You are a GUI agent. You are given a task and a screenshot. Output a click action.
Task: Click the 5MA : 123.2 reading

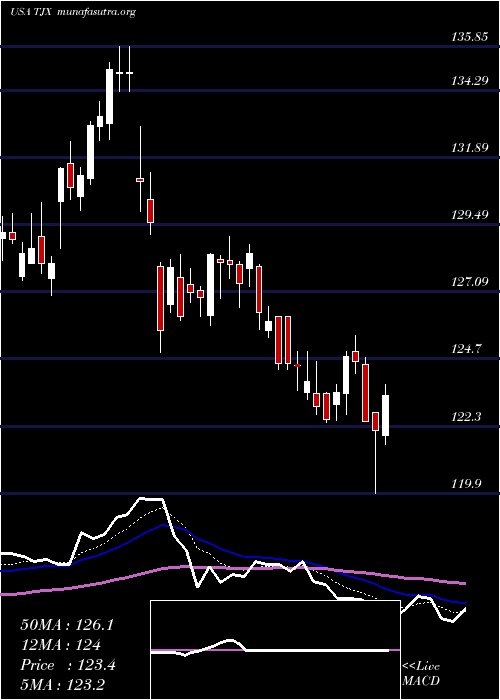coord(63,685)
